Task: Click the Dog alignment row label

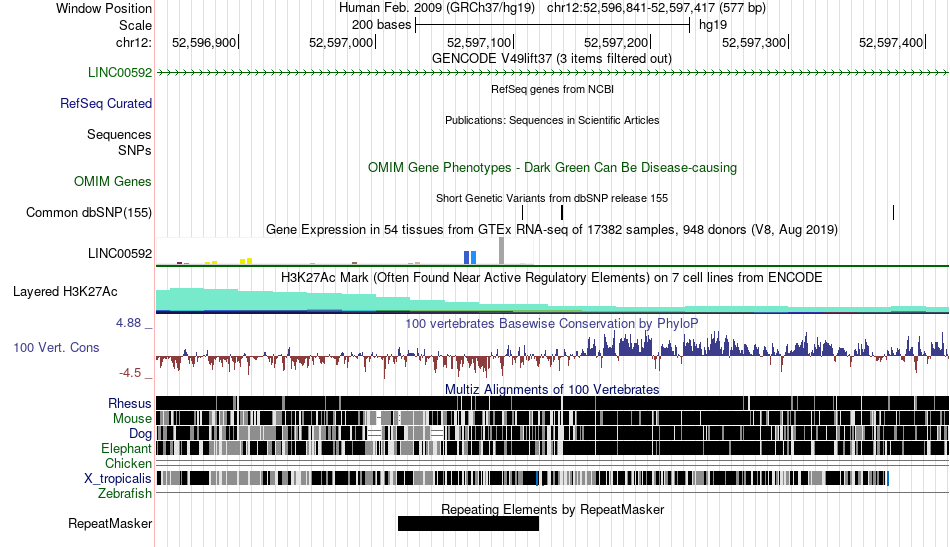Action: point(140,434)
